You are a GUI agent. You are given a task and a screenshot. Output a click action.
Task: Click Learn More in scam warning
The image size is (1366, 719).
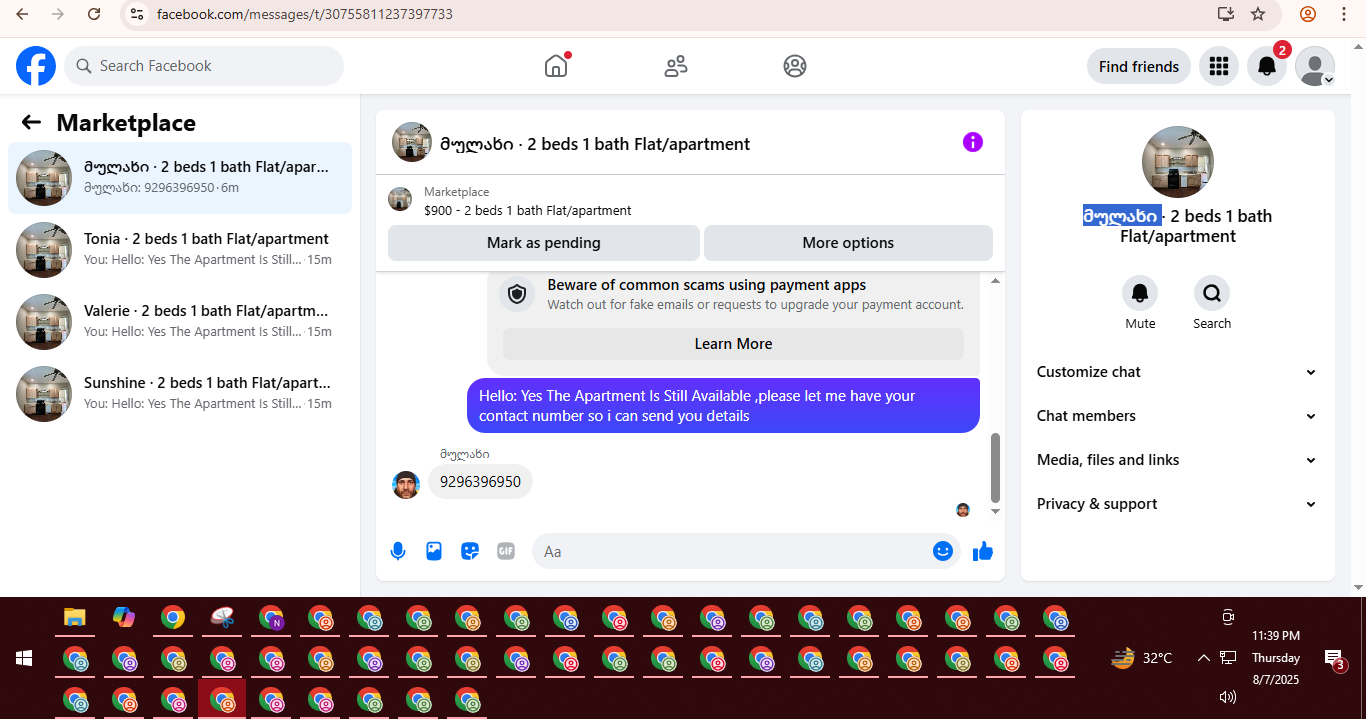(x=733, y=344)
